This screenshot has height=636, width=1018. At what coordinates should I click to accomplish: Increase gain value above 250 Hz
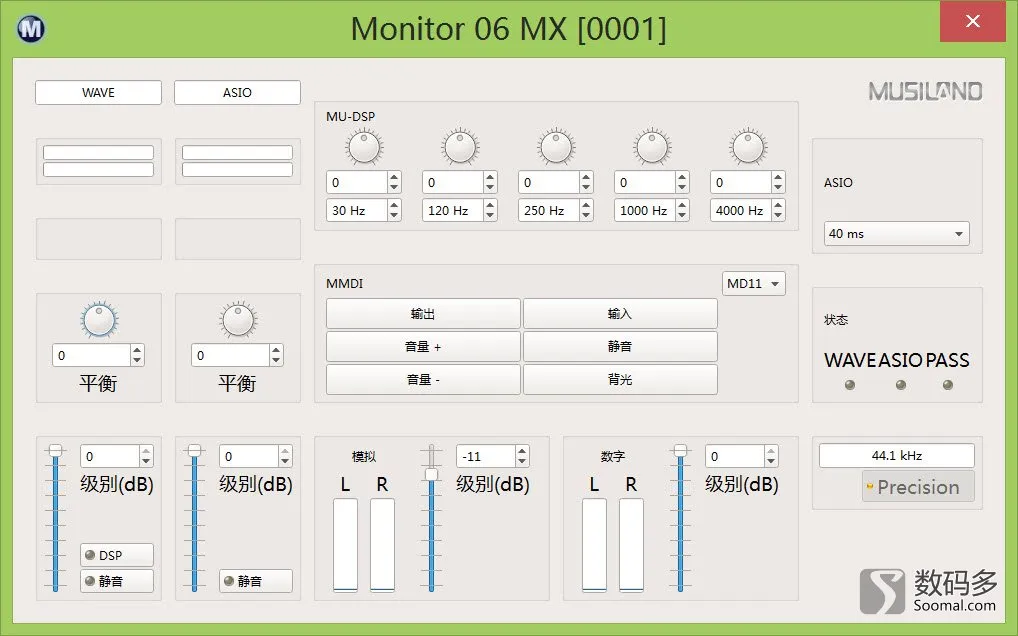[586, 177]
